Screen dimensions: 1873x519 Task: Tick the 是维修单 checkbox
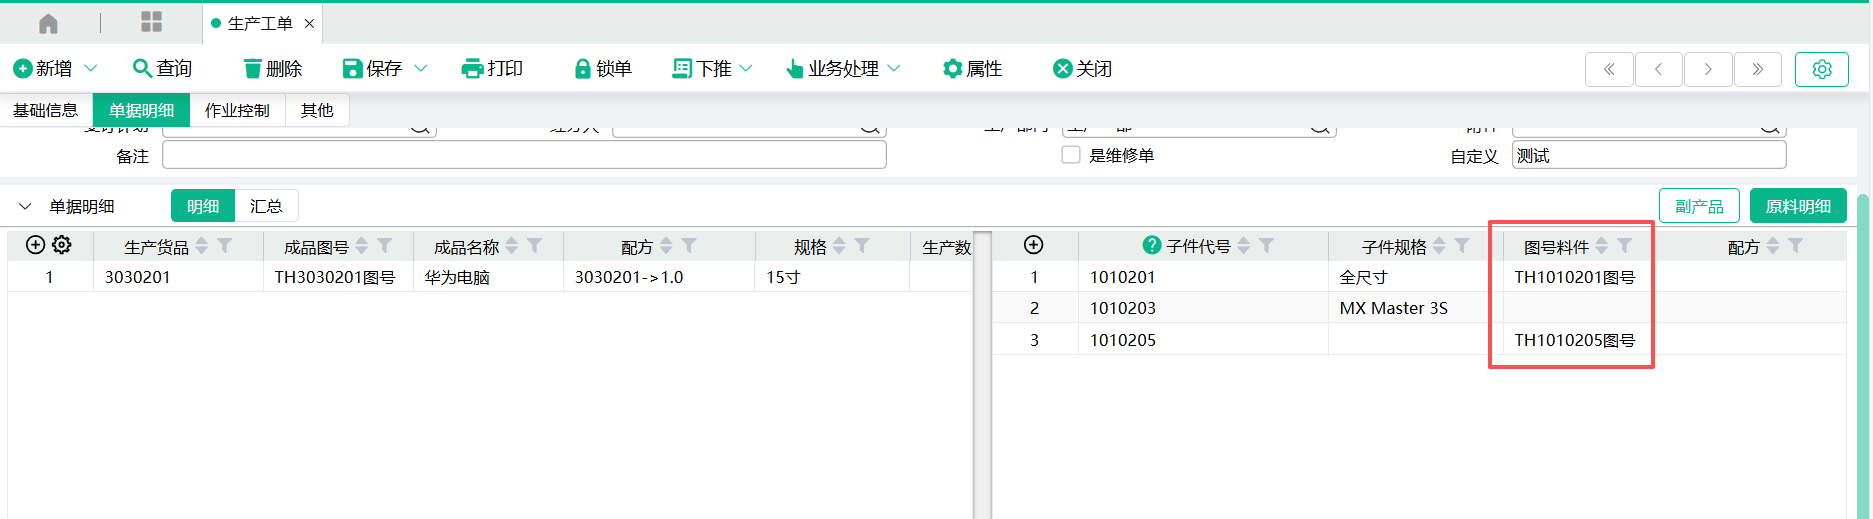(1071, 155)
